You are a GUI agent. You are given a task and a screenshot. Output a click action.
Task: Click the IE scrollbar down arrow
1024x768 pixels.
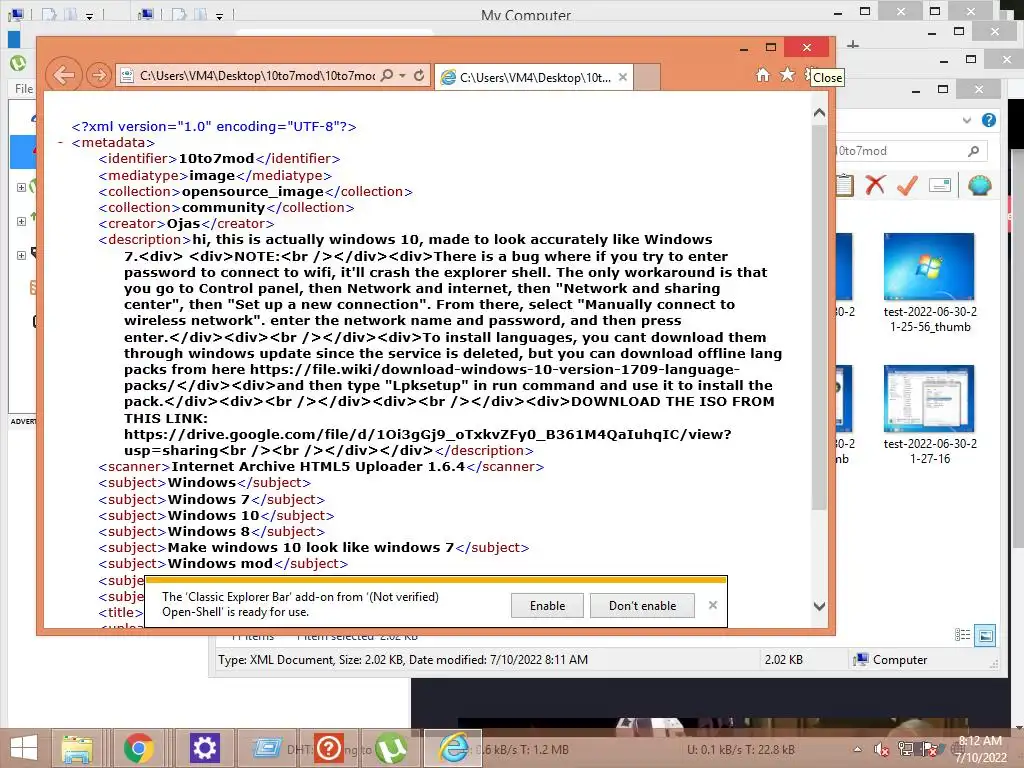820,606
